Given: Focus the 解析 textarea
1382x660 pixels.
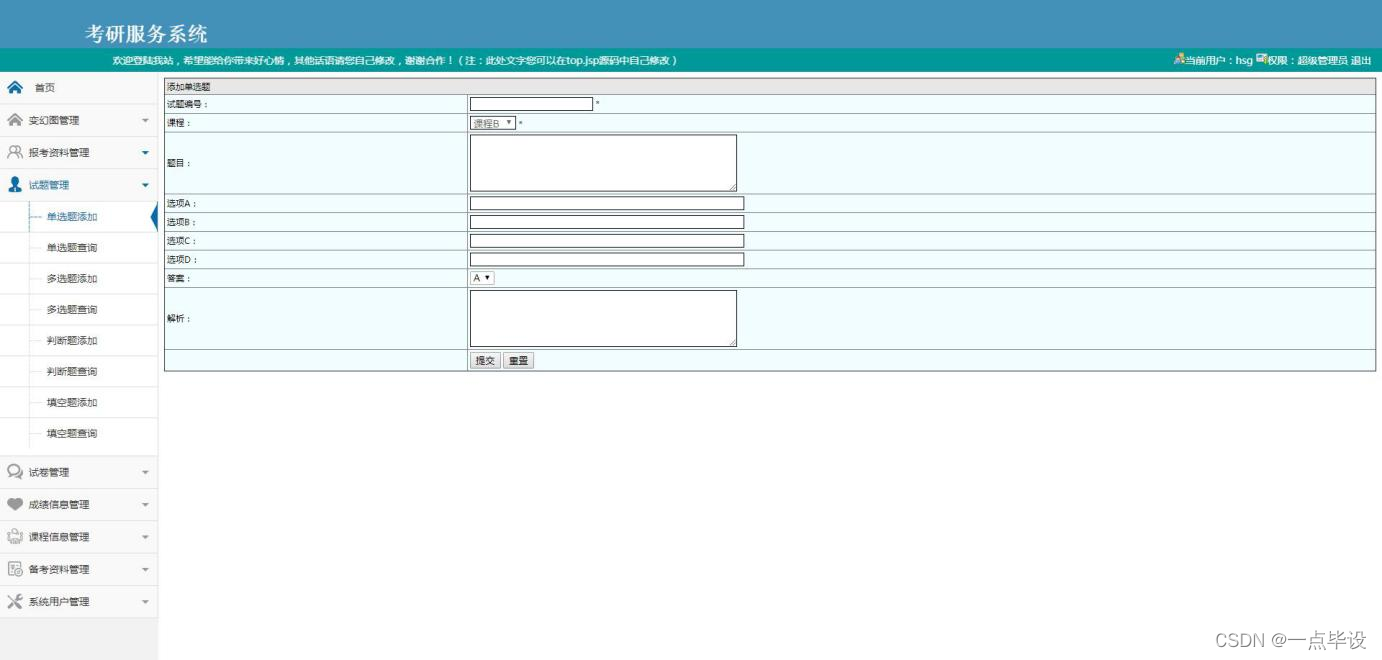Looking at the screenshot, I should [603, 319].
